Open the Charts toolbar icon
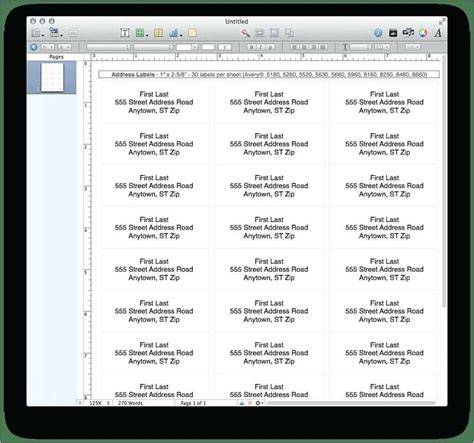The image size is (474, 443). [x=174, y=33]
